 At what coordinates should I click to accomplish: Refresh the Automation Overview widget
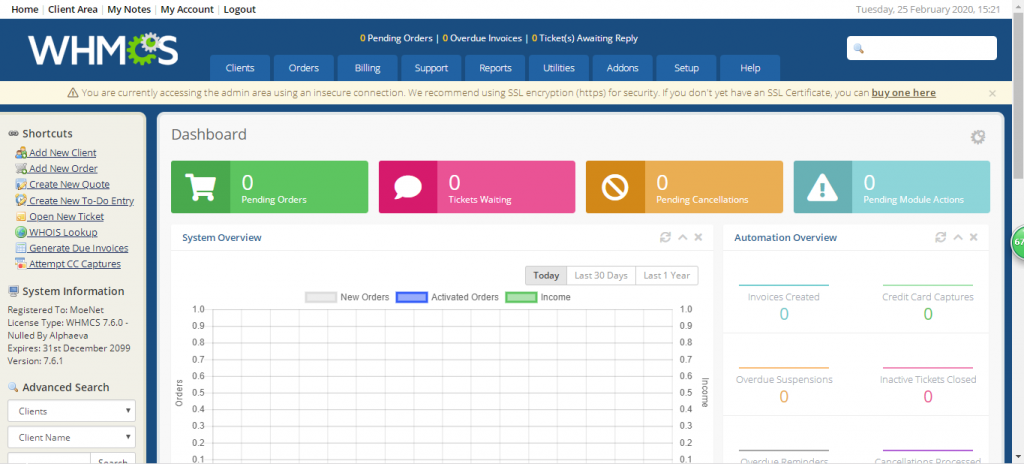coord(940,237)
